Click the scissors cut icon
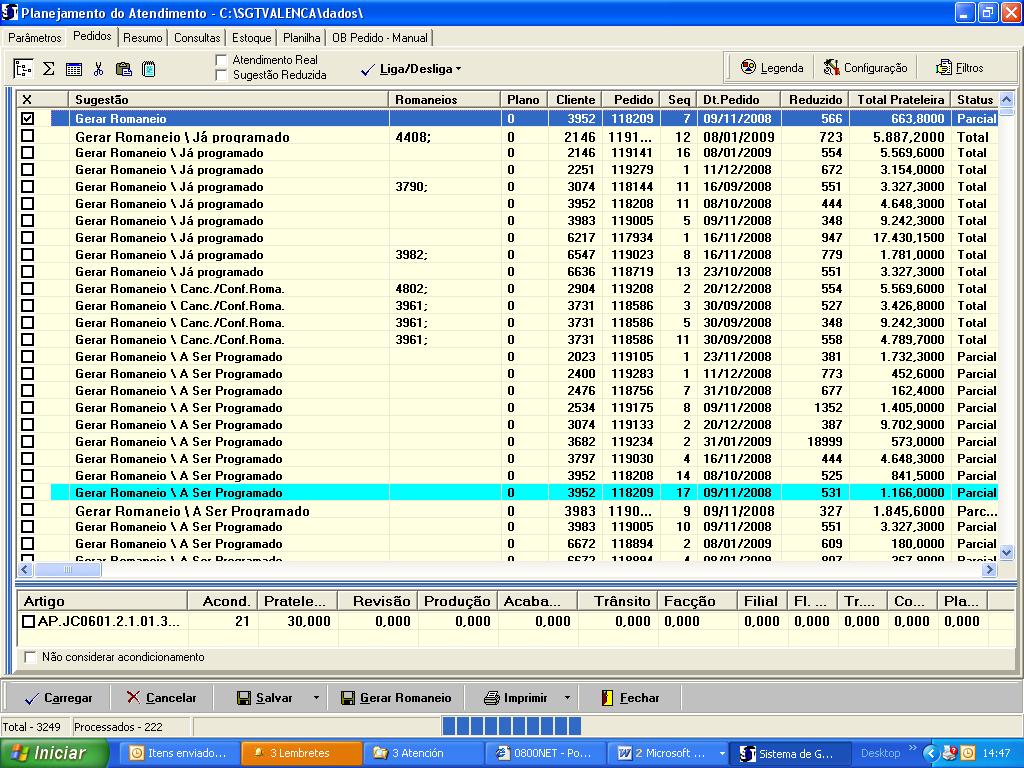Screen dimensions: 1024x768 (x=98, y=69)
